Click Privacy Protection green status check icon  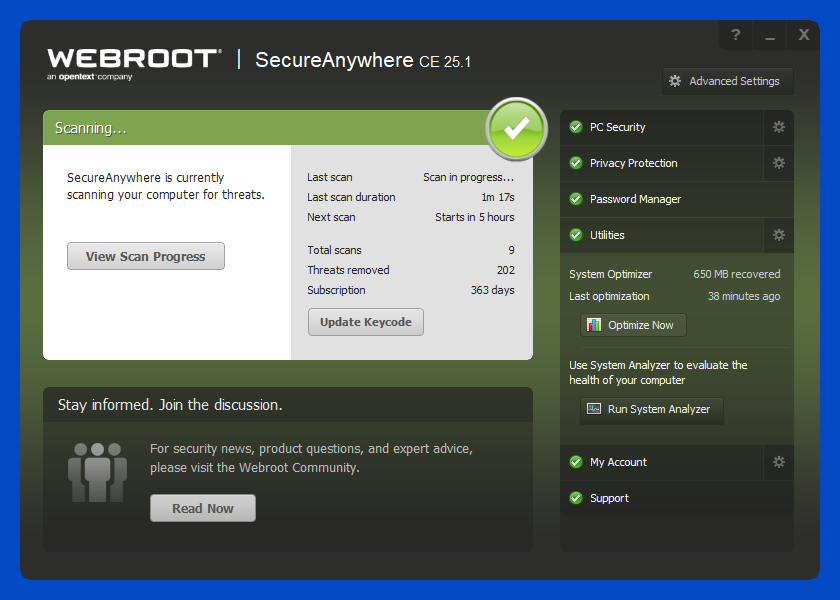pos(576,163)
